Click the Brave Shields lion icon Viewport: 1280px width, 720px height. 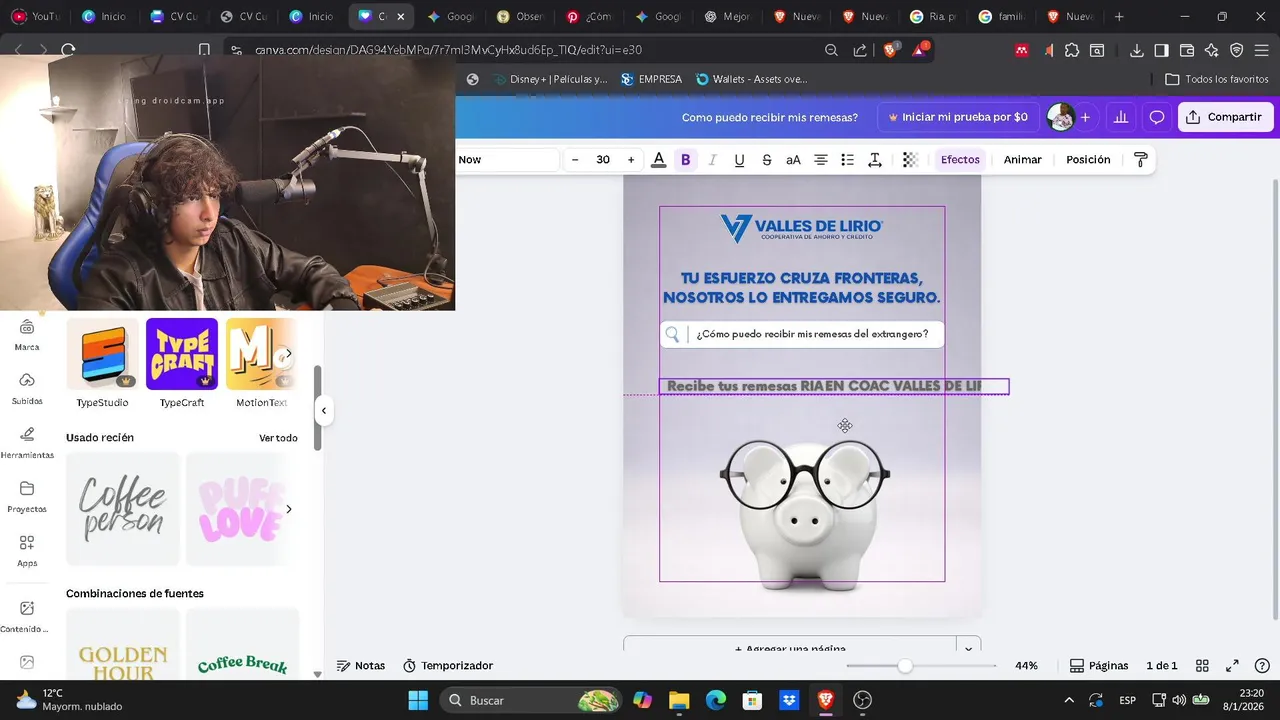click(x=890, y=50)
